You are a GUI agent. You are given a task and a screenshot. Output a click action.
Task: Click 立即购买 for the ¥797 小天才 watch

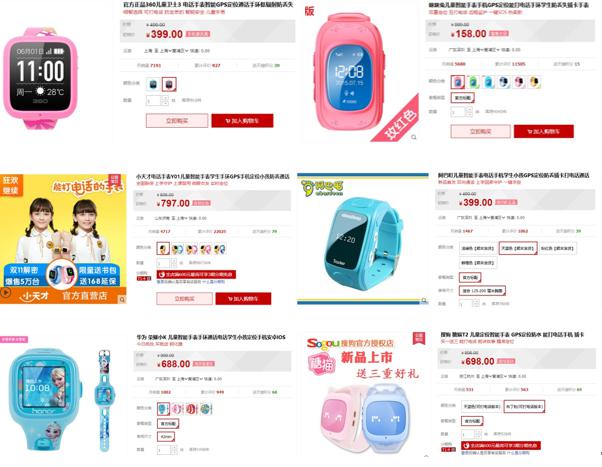tap(184, 298)
